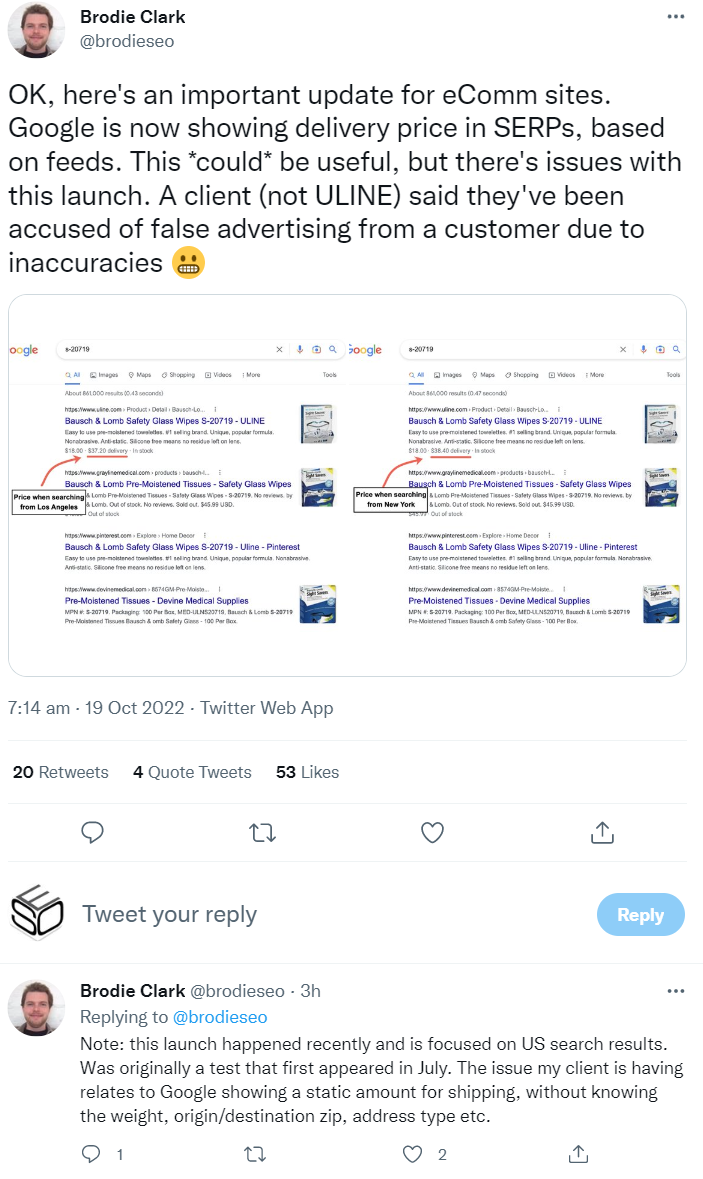Screen dimensions: 703x1179
Task: Click the reply icon on the main tweet
Action: click(92, 831)
